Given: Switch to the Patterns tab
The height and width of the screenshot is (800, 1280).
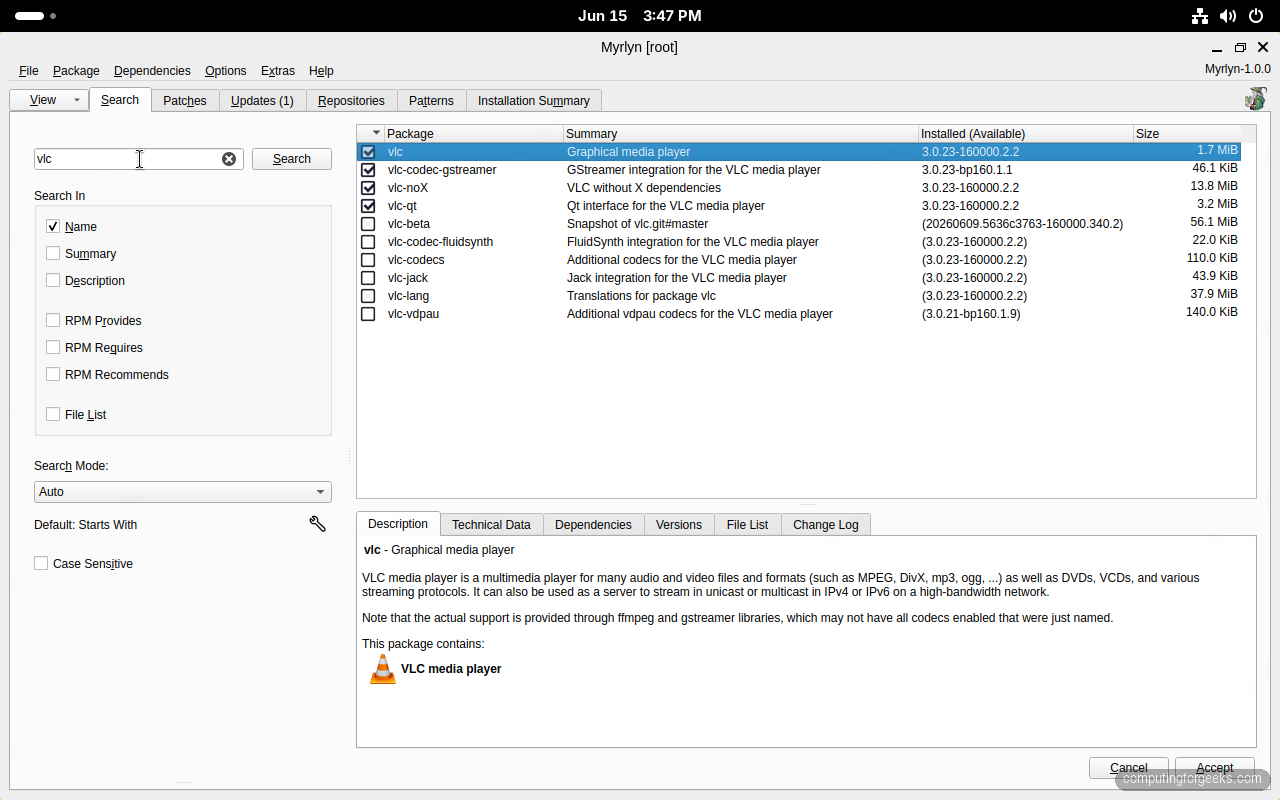Looking at the screenshot, I should point(431,101).
